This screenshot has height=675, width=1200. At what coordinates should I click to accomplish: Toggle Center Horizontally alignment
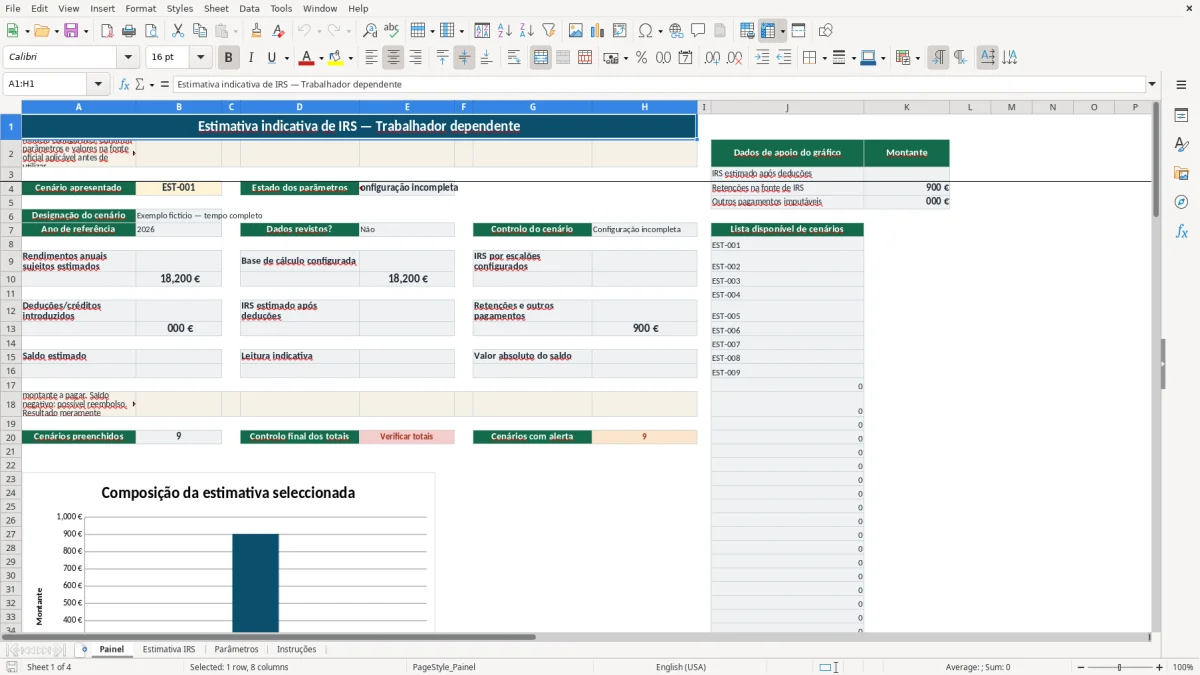point(394,58)
